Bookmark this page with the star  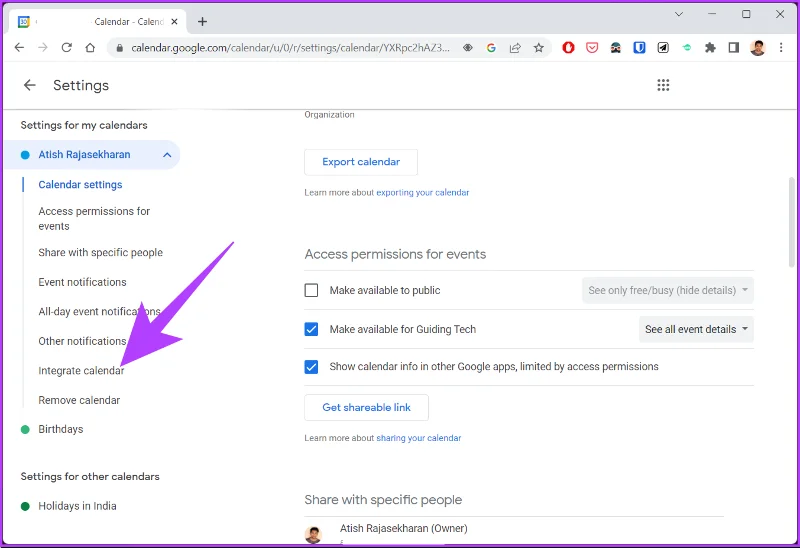click(539, 47)
